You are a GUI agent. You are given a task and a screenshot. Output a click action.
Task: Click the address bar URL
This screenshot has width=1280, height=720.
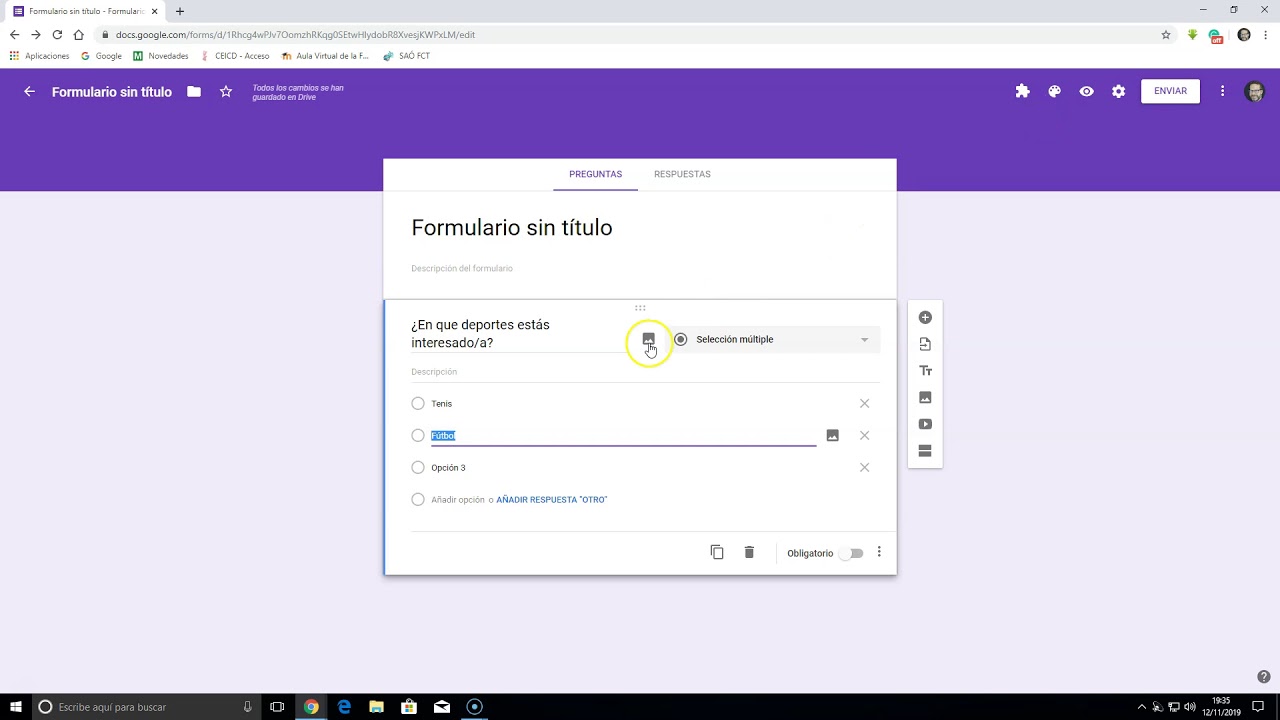[295, 34]
